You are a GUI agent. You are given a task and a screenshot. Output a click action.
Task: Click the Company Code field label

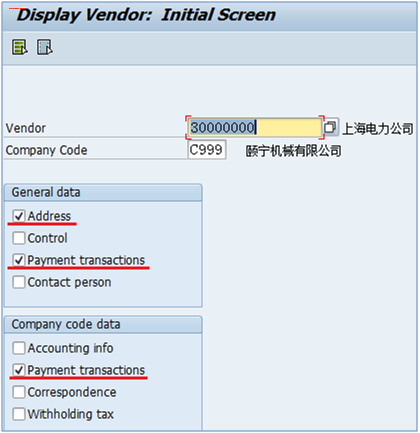pos(46,150)
